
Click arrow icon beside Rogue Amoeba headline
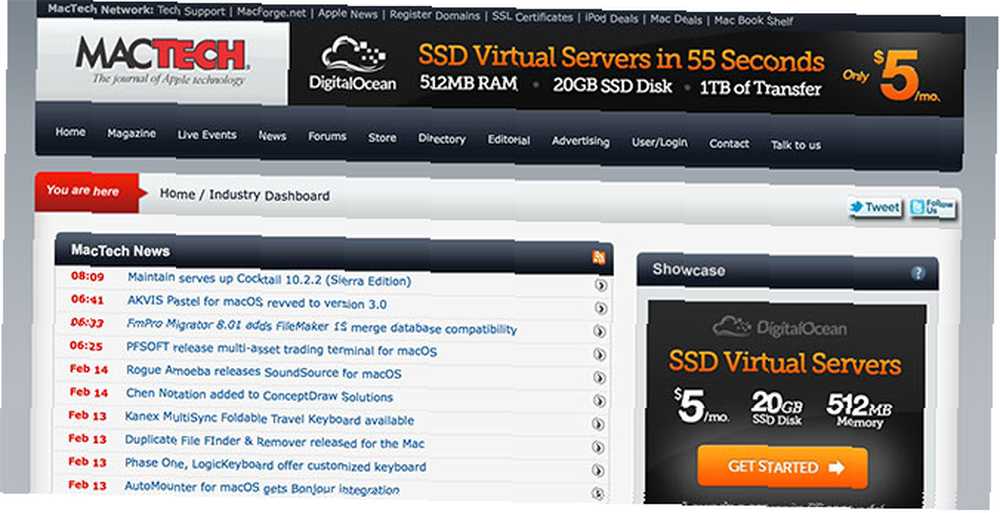click(599, 378)
